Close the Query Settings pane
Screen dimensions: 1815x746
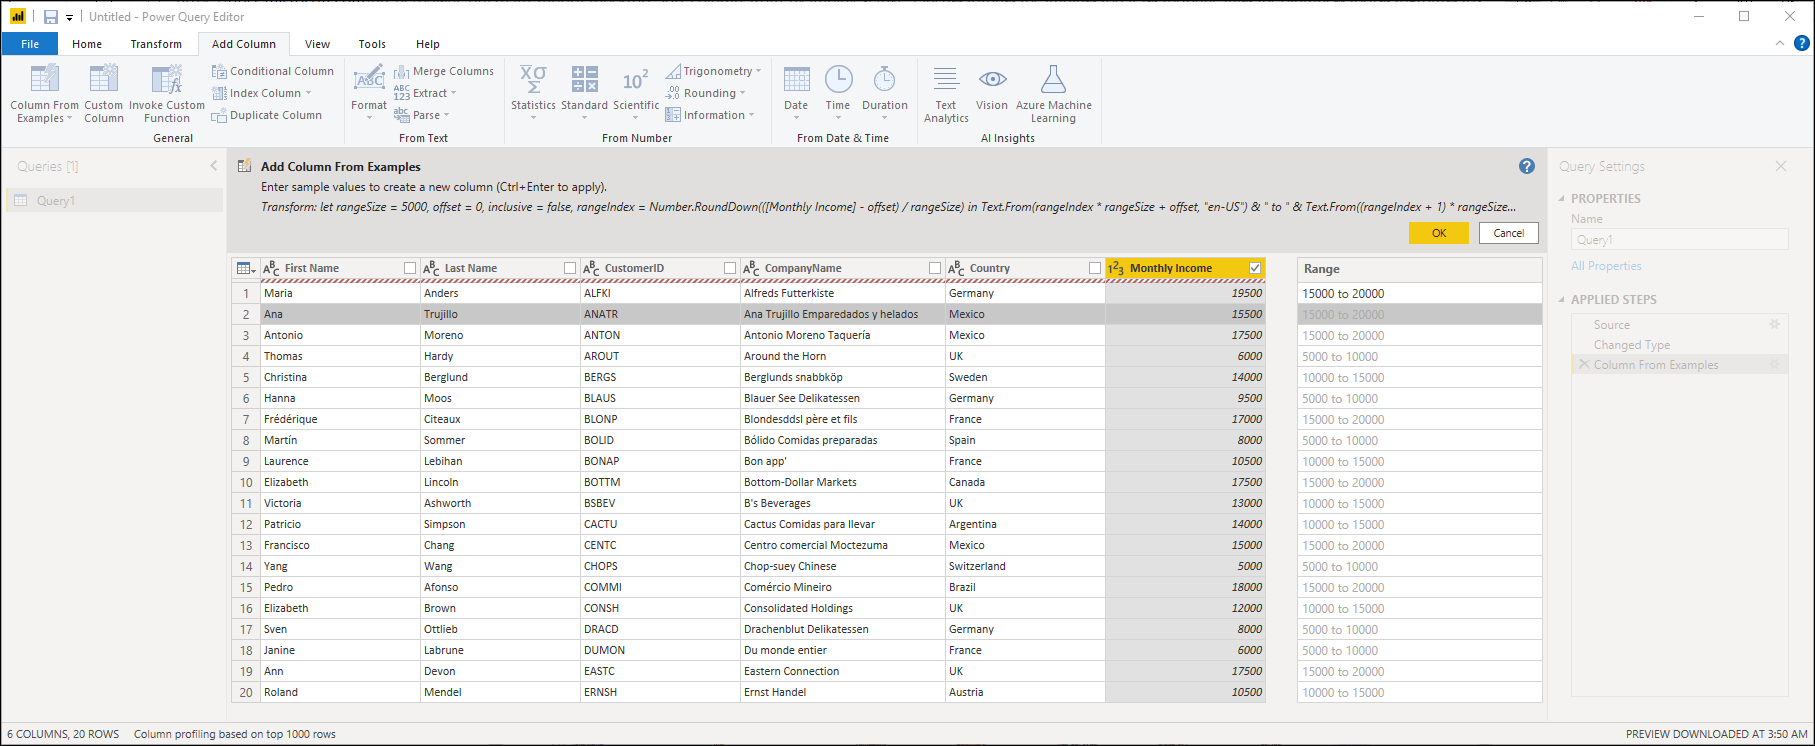[x=1781, y=166]
